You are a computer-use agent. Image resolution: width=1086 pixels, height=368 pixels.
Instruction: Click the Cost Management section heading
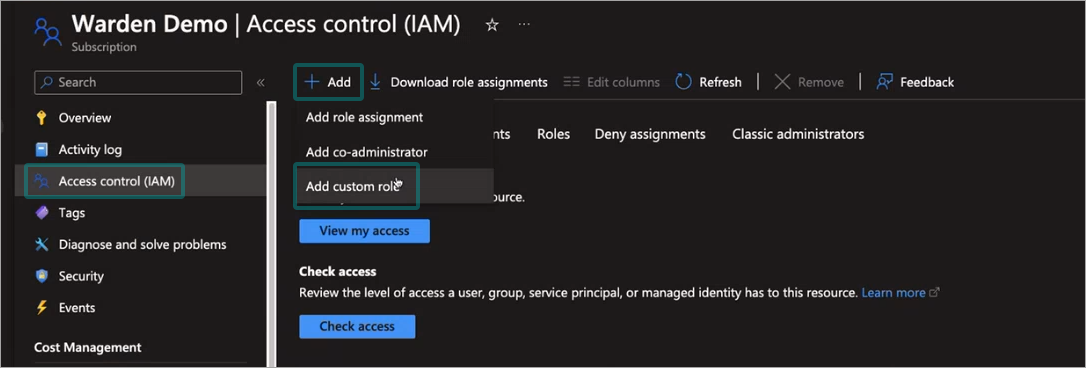[87, 347]
